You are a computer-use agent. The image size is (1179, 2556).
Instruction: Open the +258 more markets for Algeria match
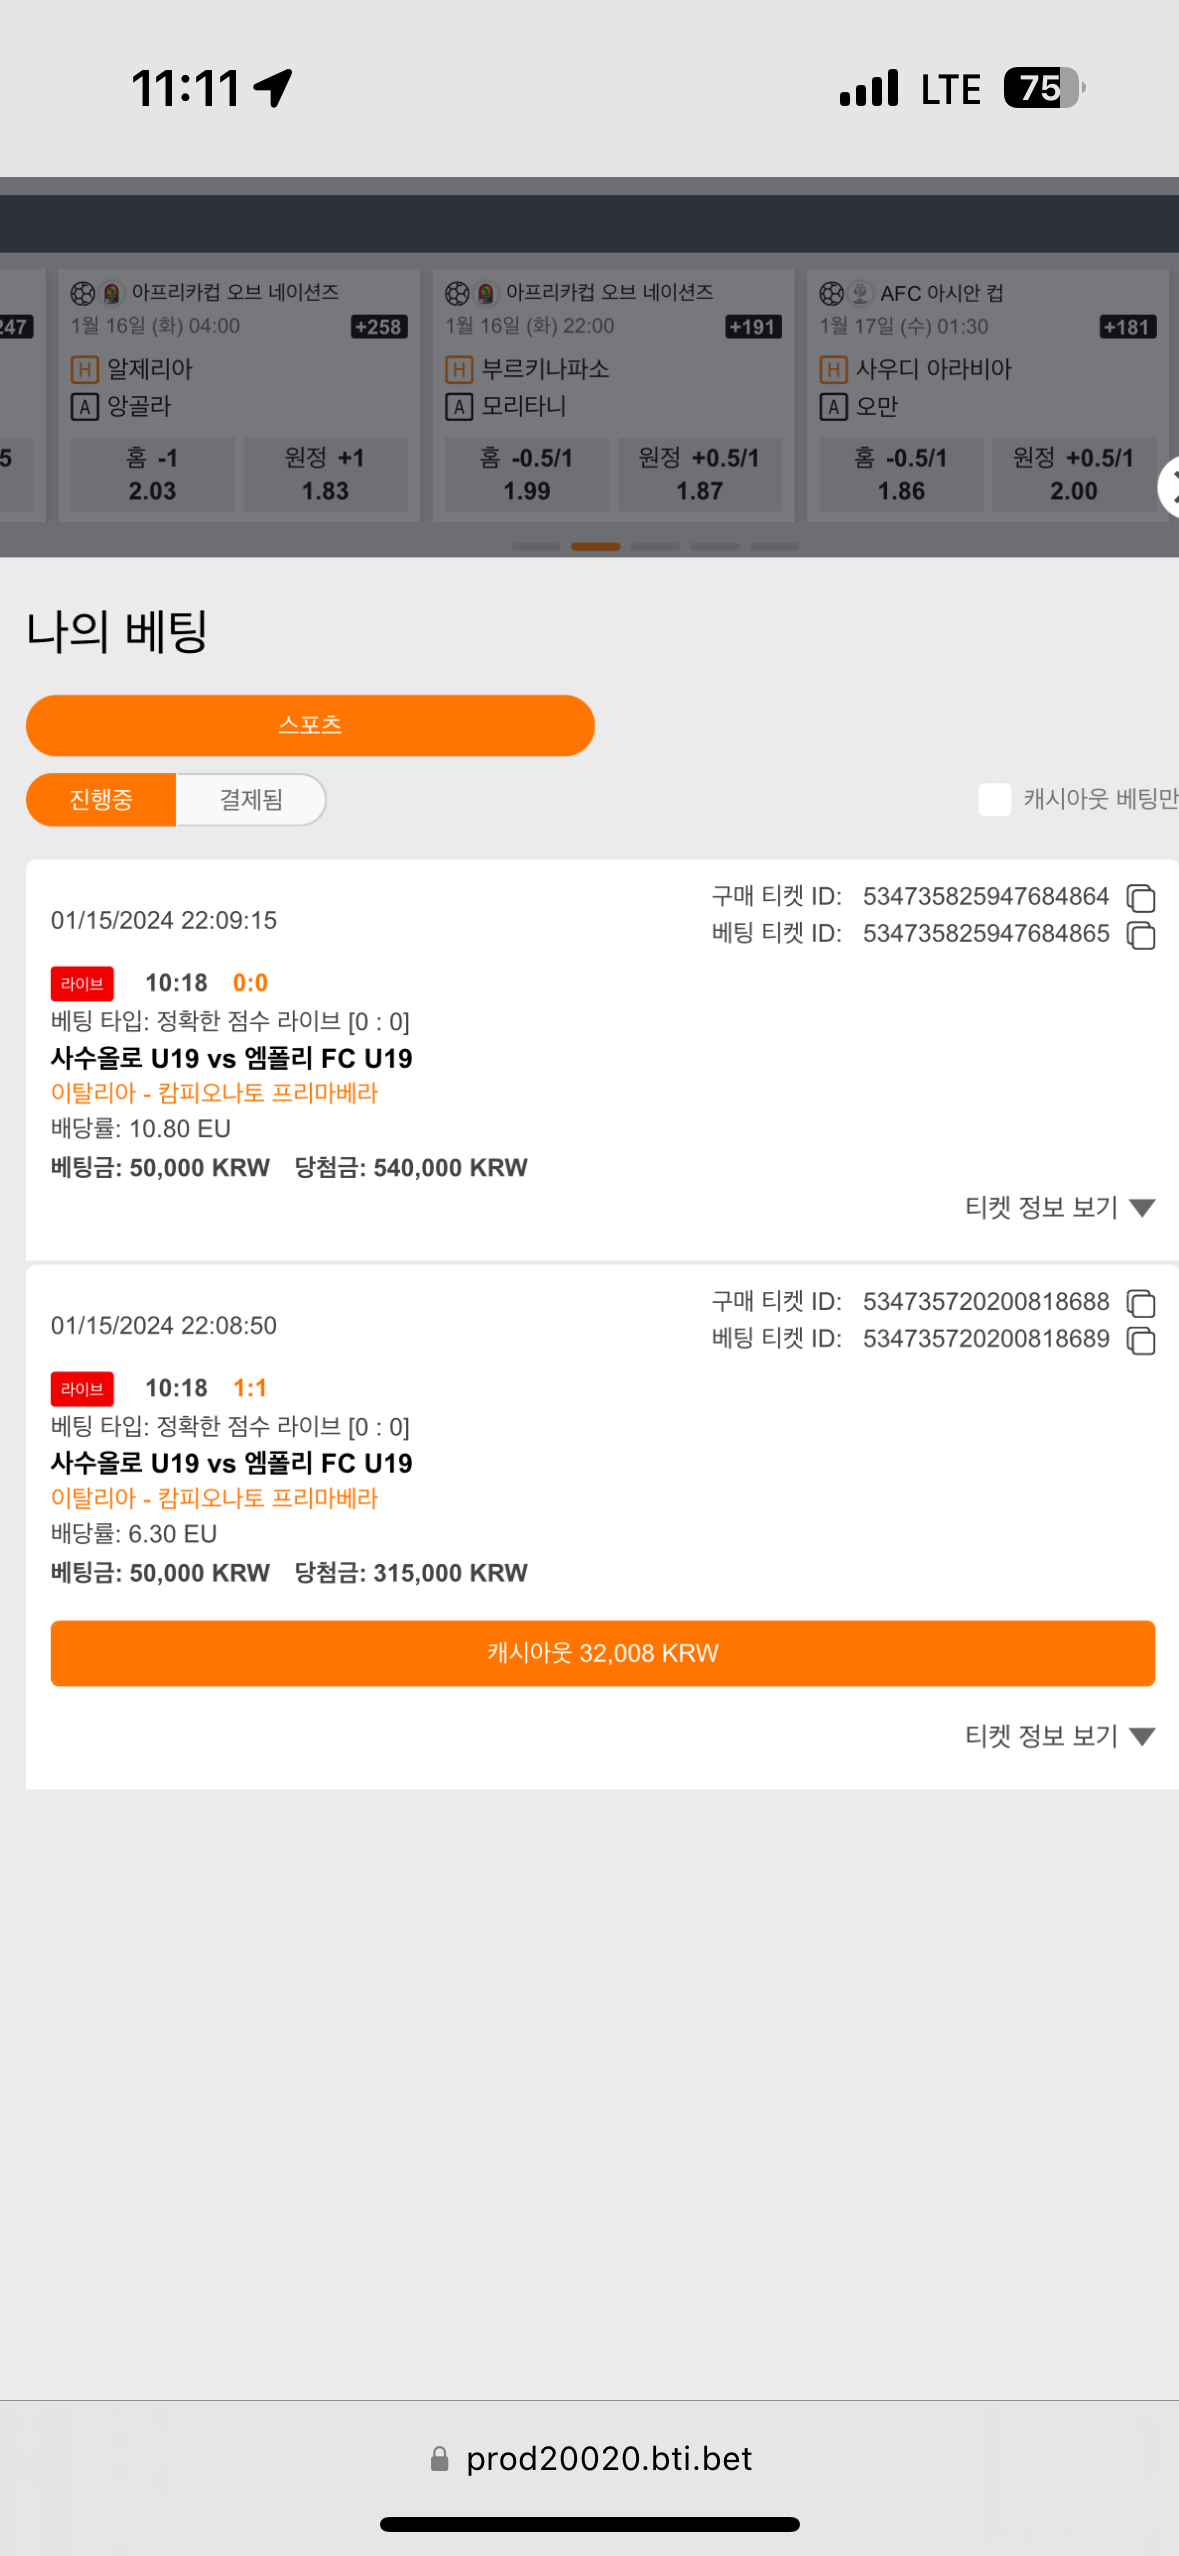[x=379, y=327]
